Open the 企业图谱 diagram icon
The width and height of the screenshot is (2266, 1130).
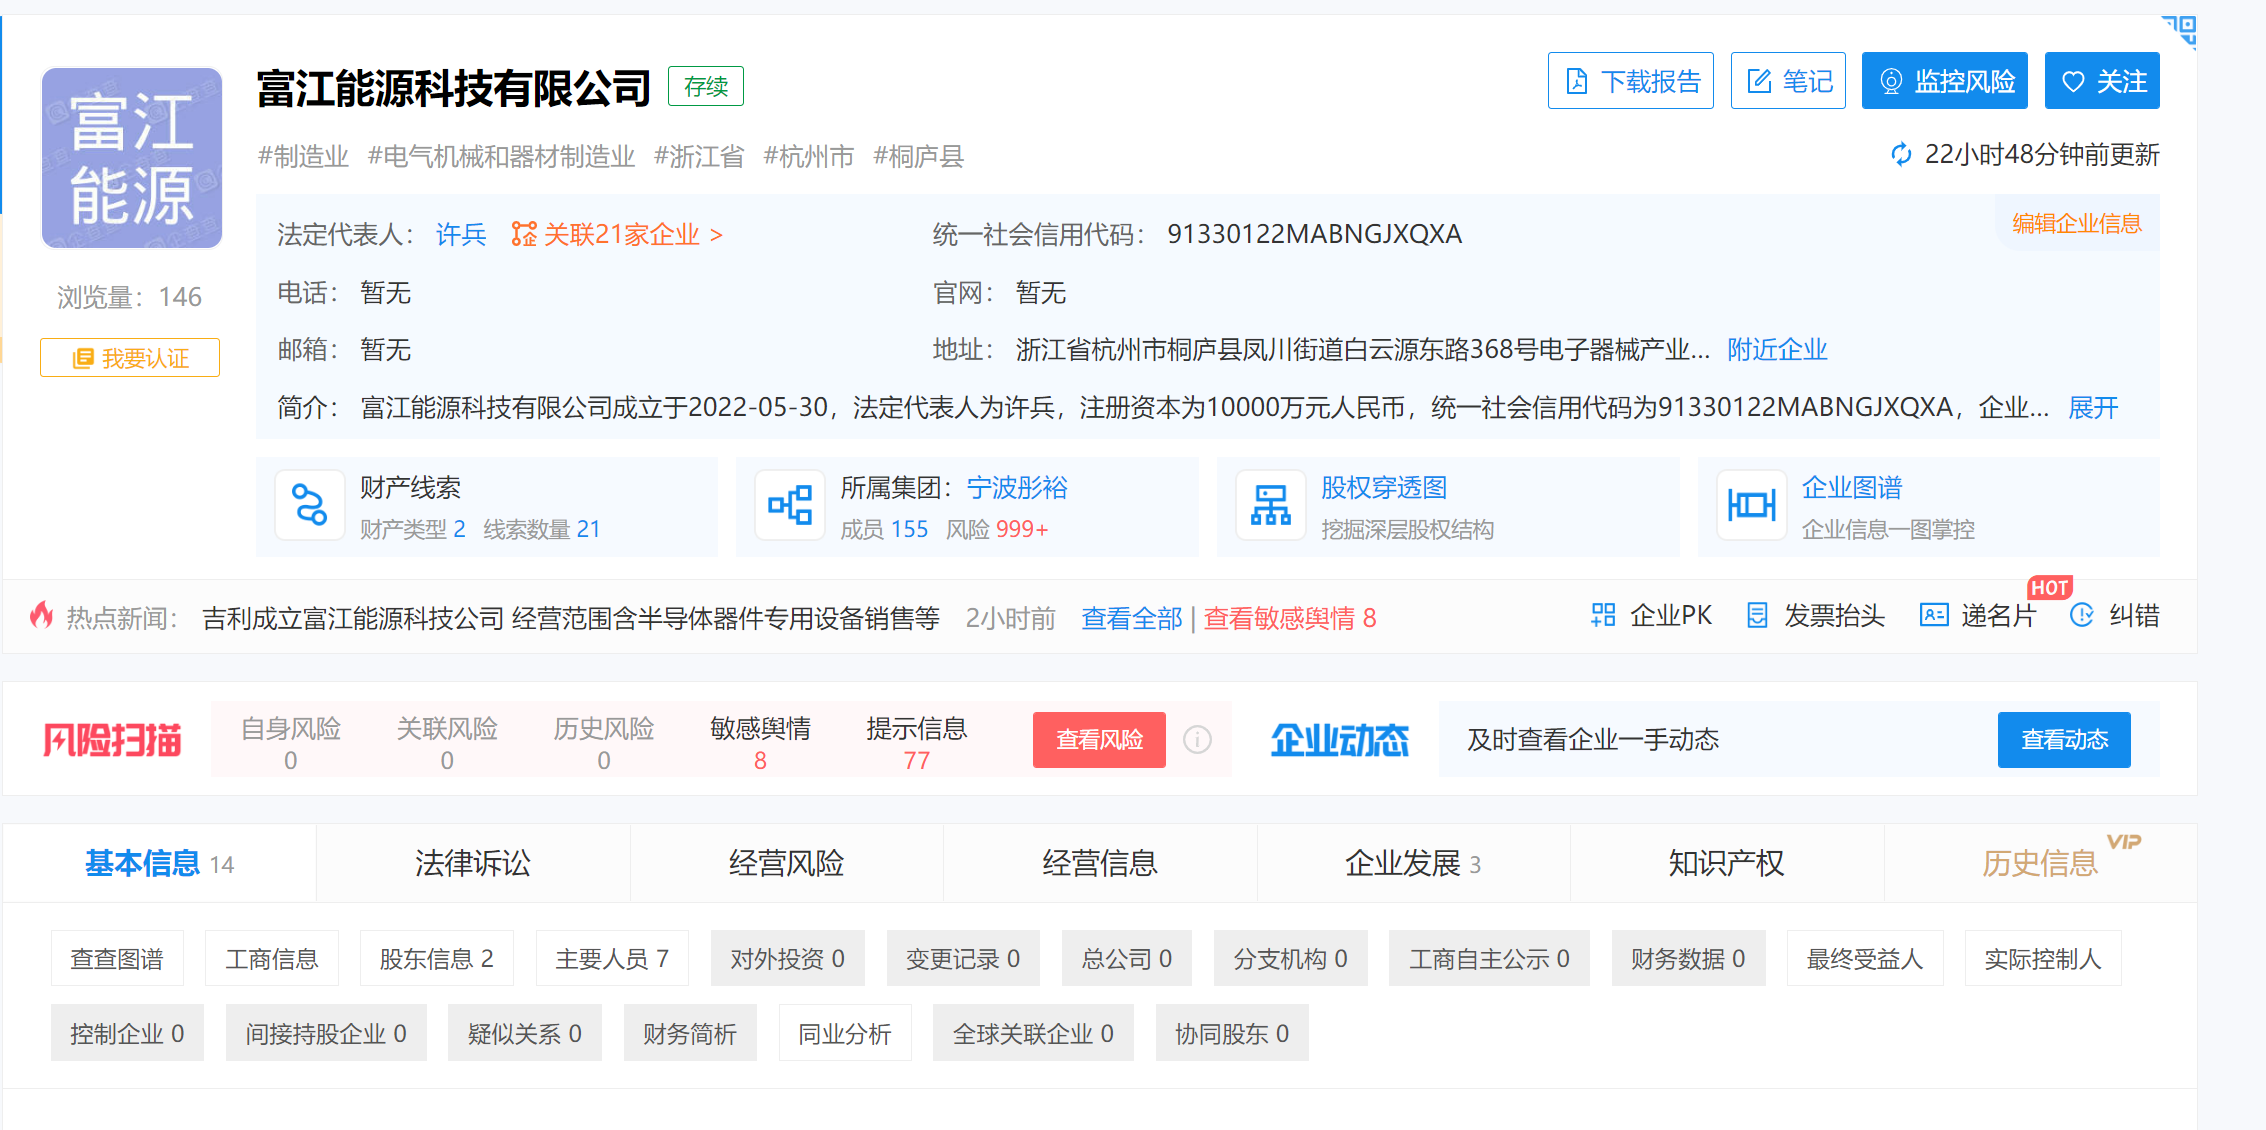pyautogui.click(x=1752, y=505)
